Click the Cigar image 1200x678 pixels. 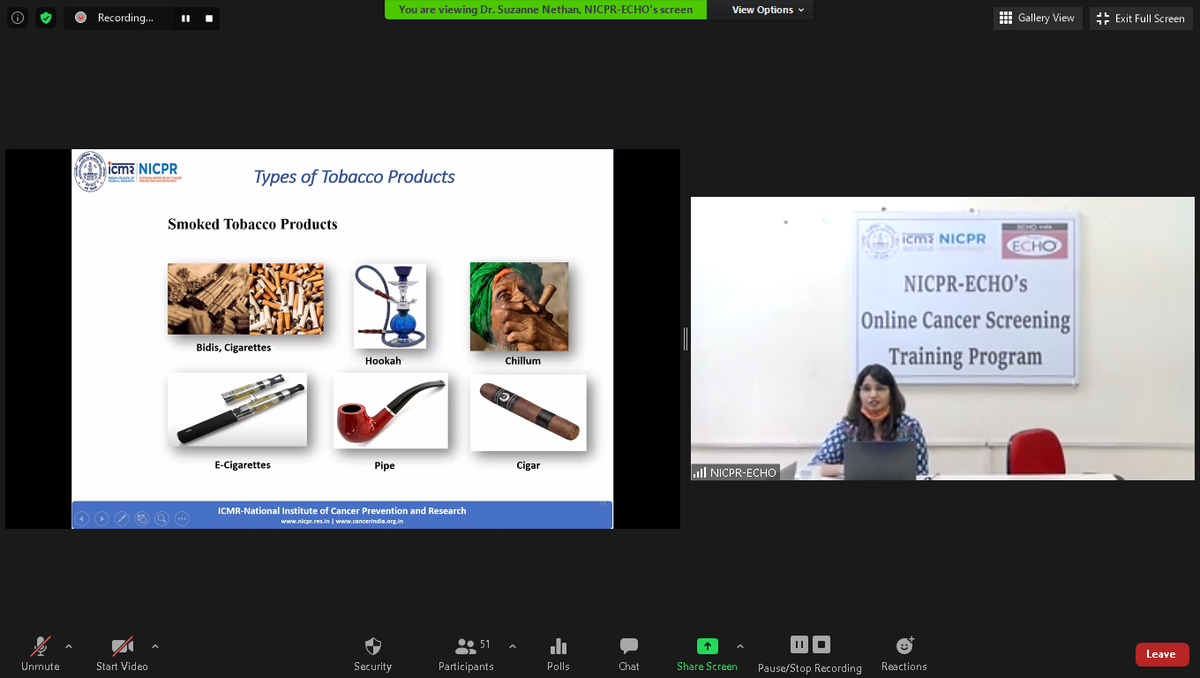click(x=528, y=412)
